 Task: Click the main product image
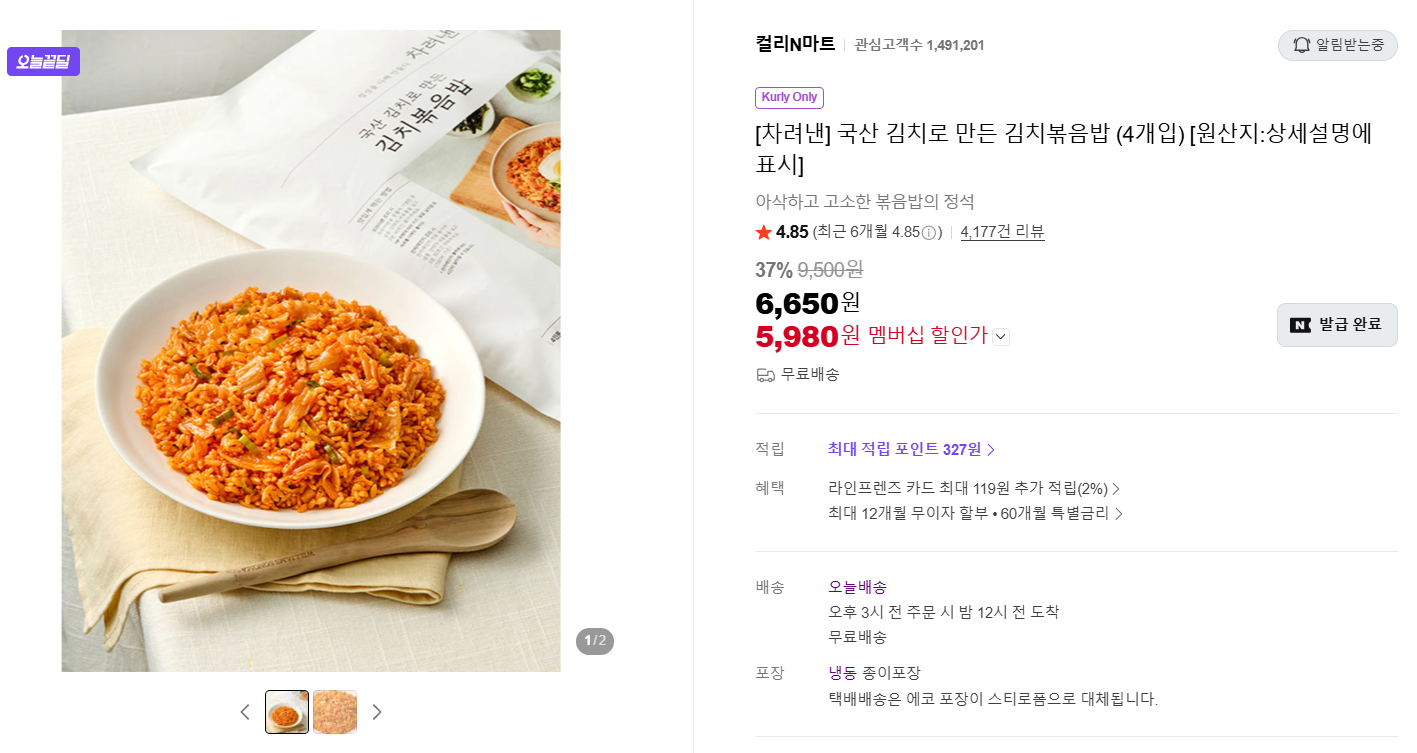click(311, 351)
